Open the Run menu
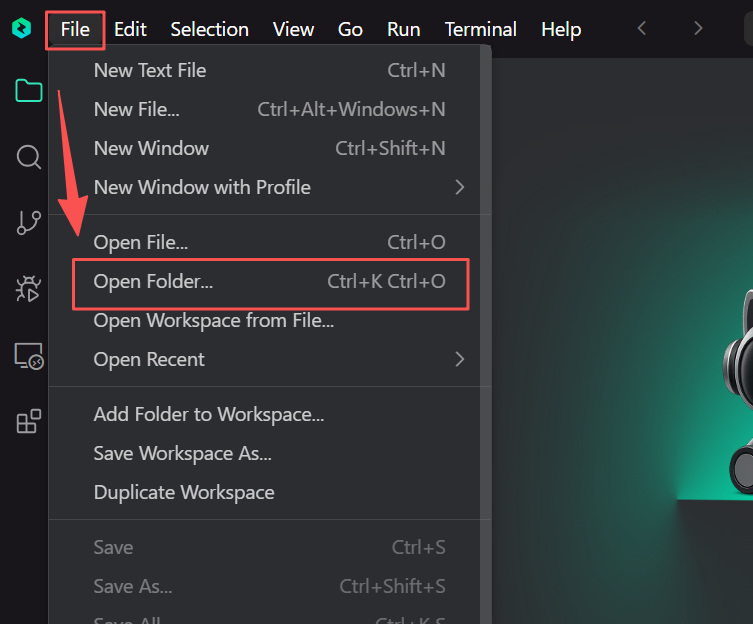The image size is (753, 624). pyautogui.click(x=403, y=30)
